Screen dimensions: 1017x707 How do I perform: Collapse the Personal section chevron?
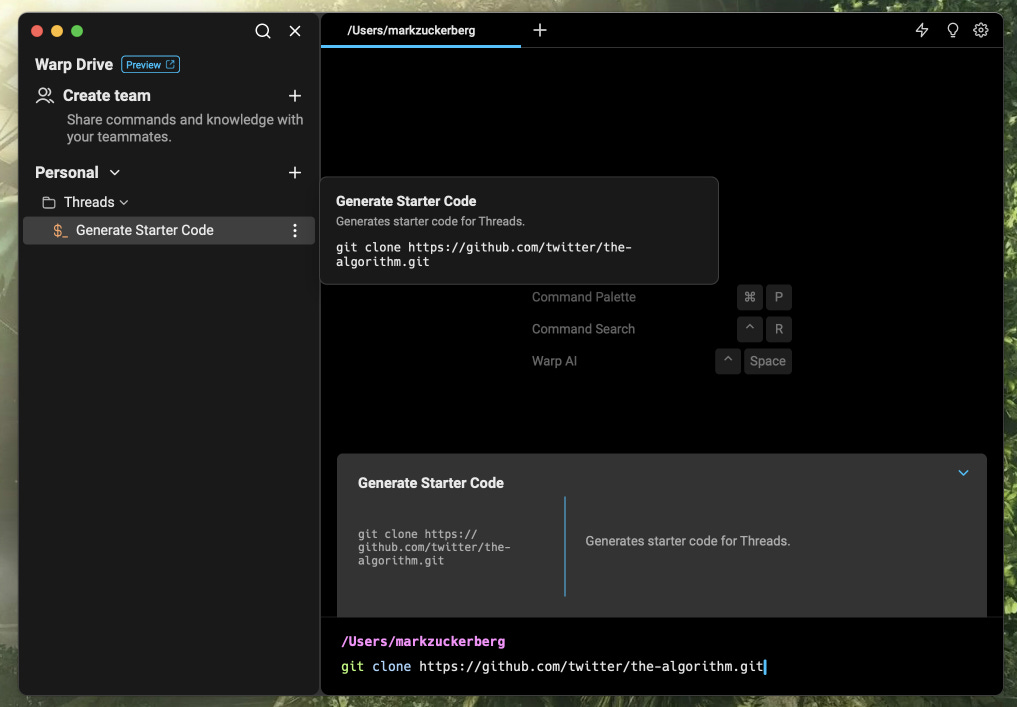115,173
